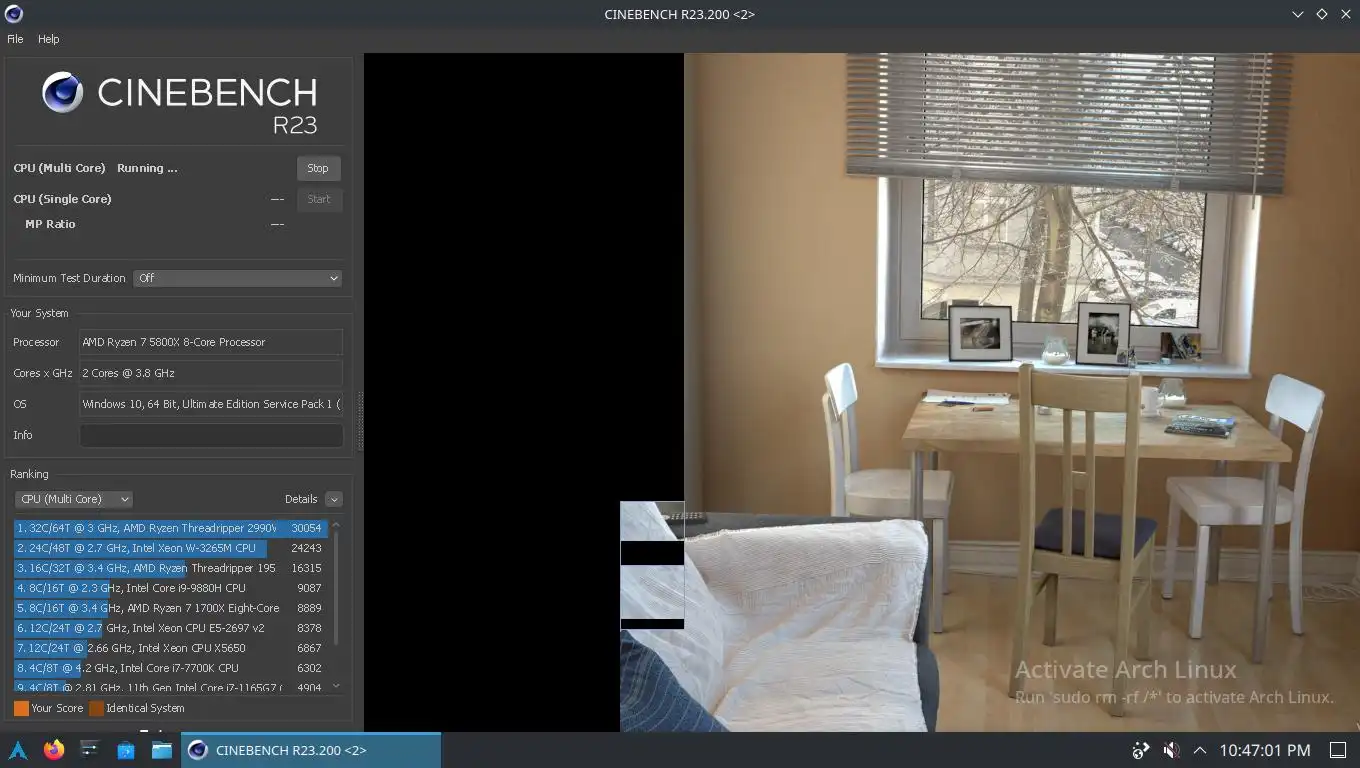Click the Cinebench icon in the title bar
Viewport: 1360px width, 768px height.
pyautogui.click(x=13, y=14)
